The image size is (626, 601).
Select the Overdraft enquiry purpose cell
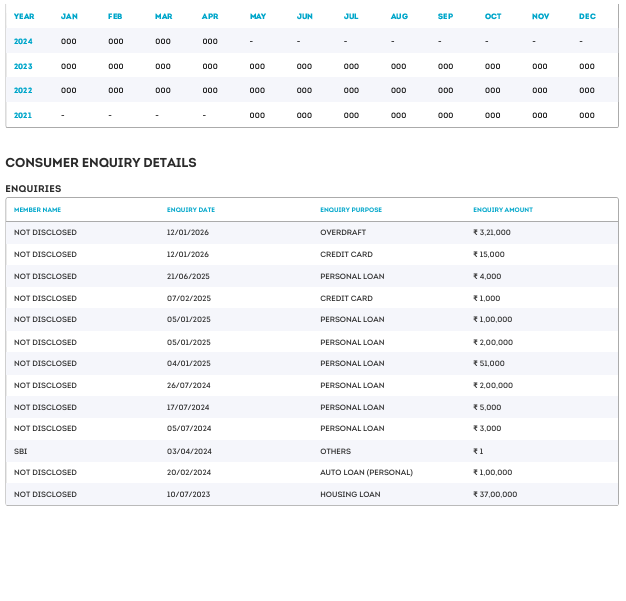tap(343, 232)
